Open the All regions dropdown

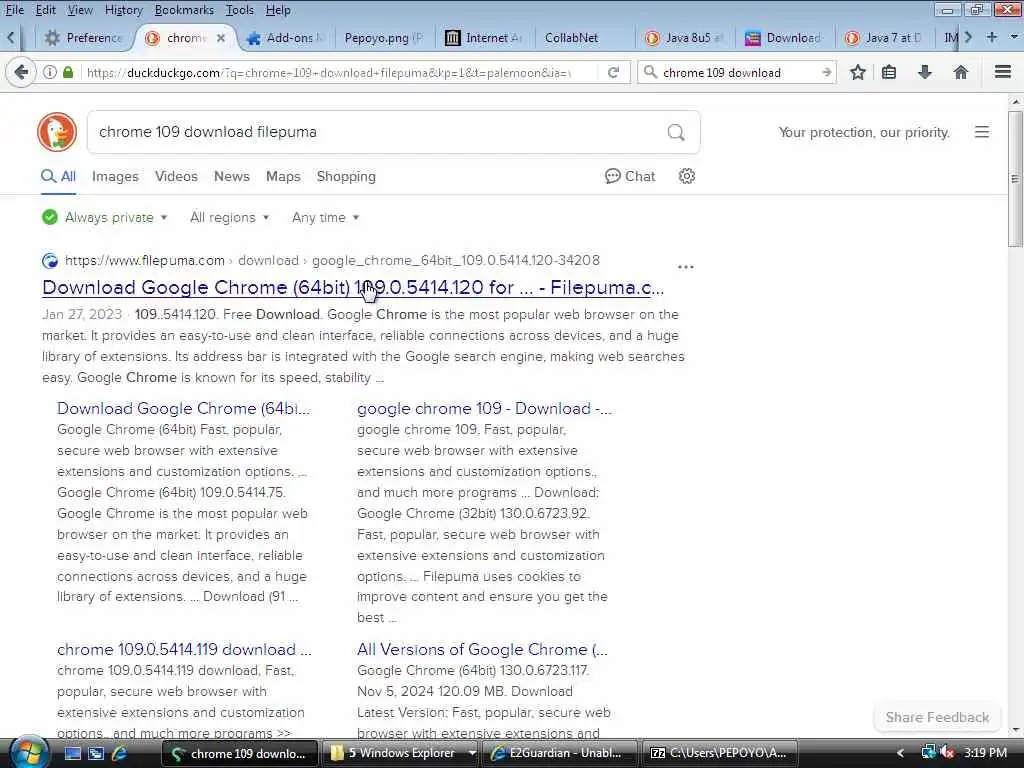[x=229, y=217]
